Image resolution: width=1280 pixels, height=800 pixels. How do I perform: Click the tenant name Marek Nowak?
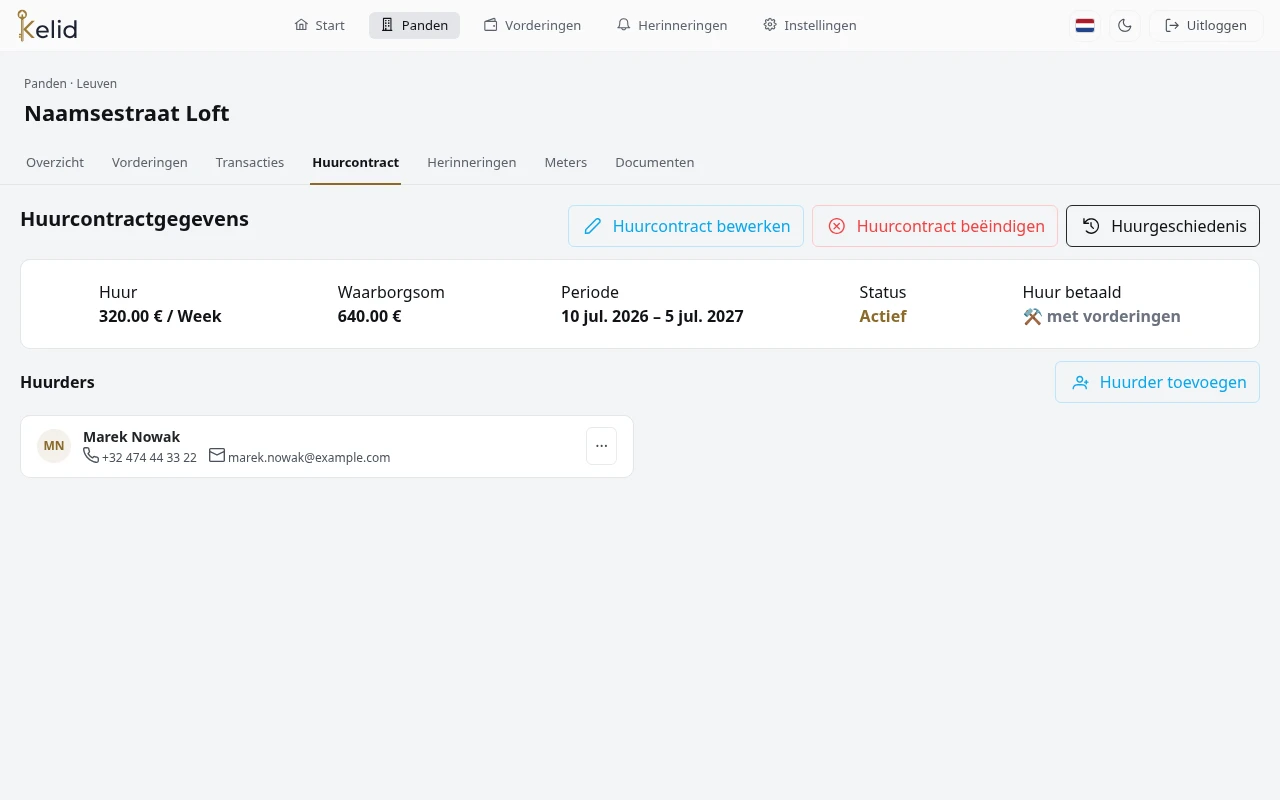pos(132,437)
